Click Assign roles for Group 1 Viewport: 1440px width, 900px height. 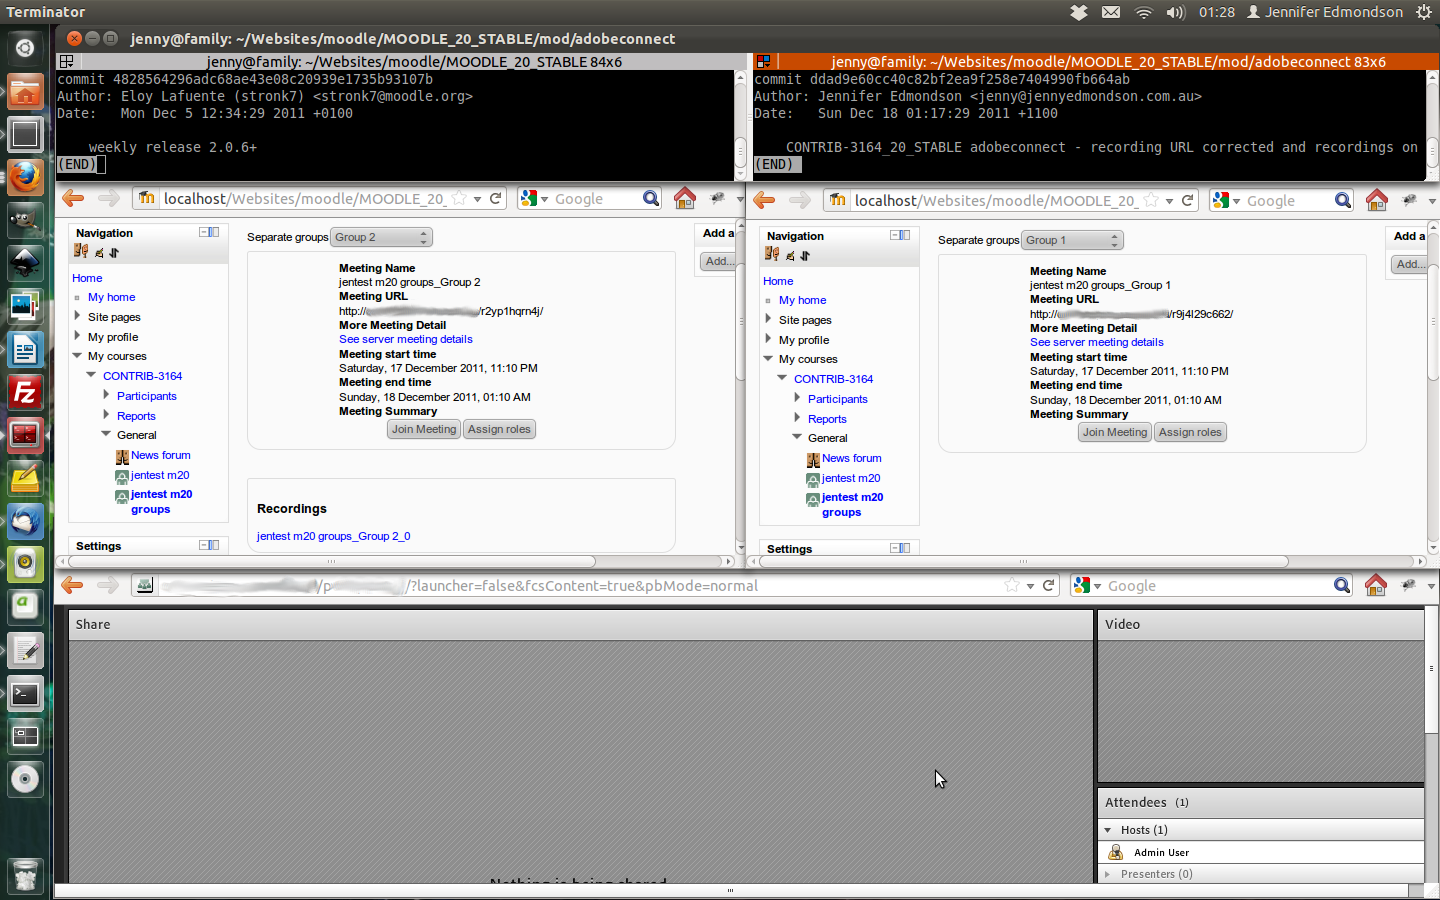(1190, 432)
